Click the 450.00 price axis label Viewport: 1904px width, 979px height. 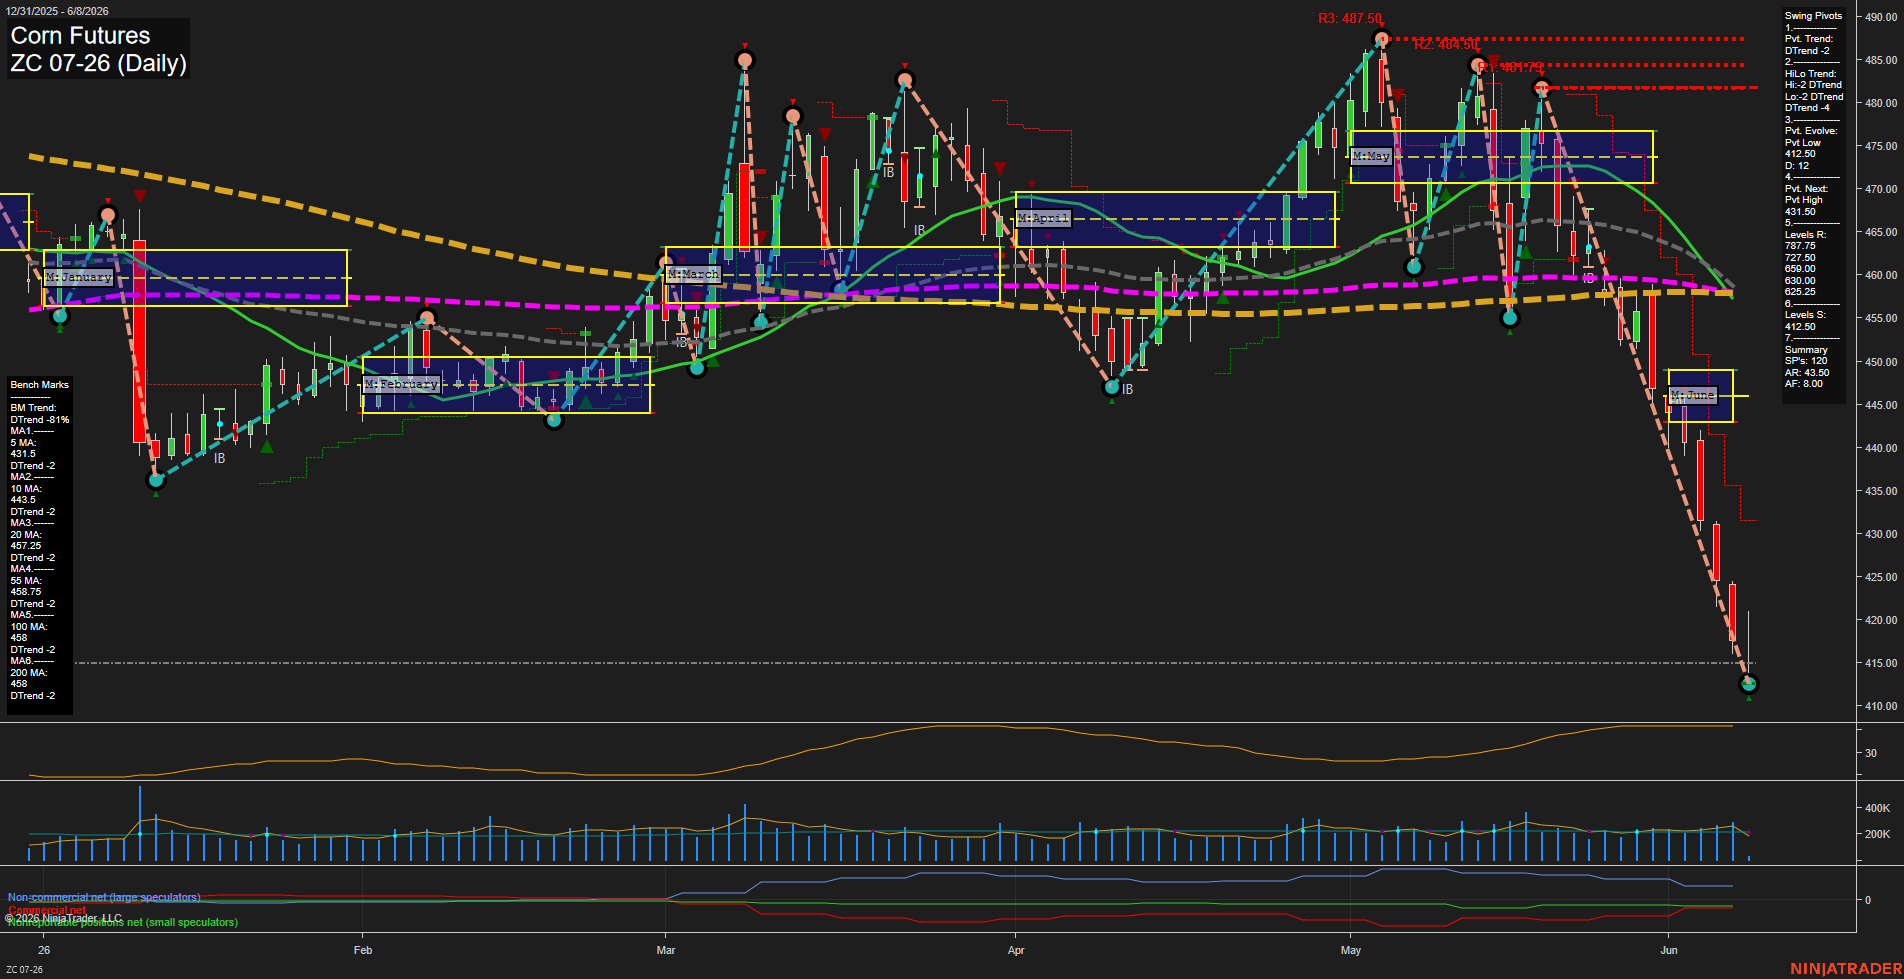pyautogui.click(x=1880, y=362)
